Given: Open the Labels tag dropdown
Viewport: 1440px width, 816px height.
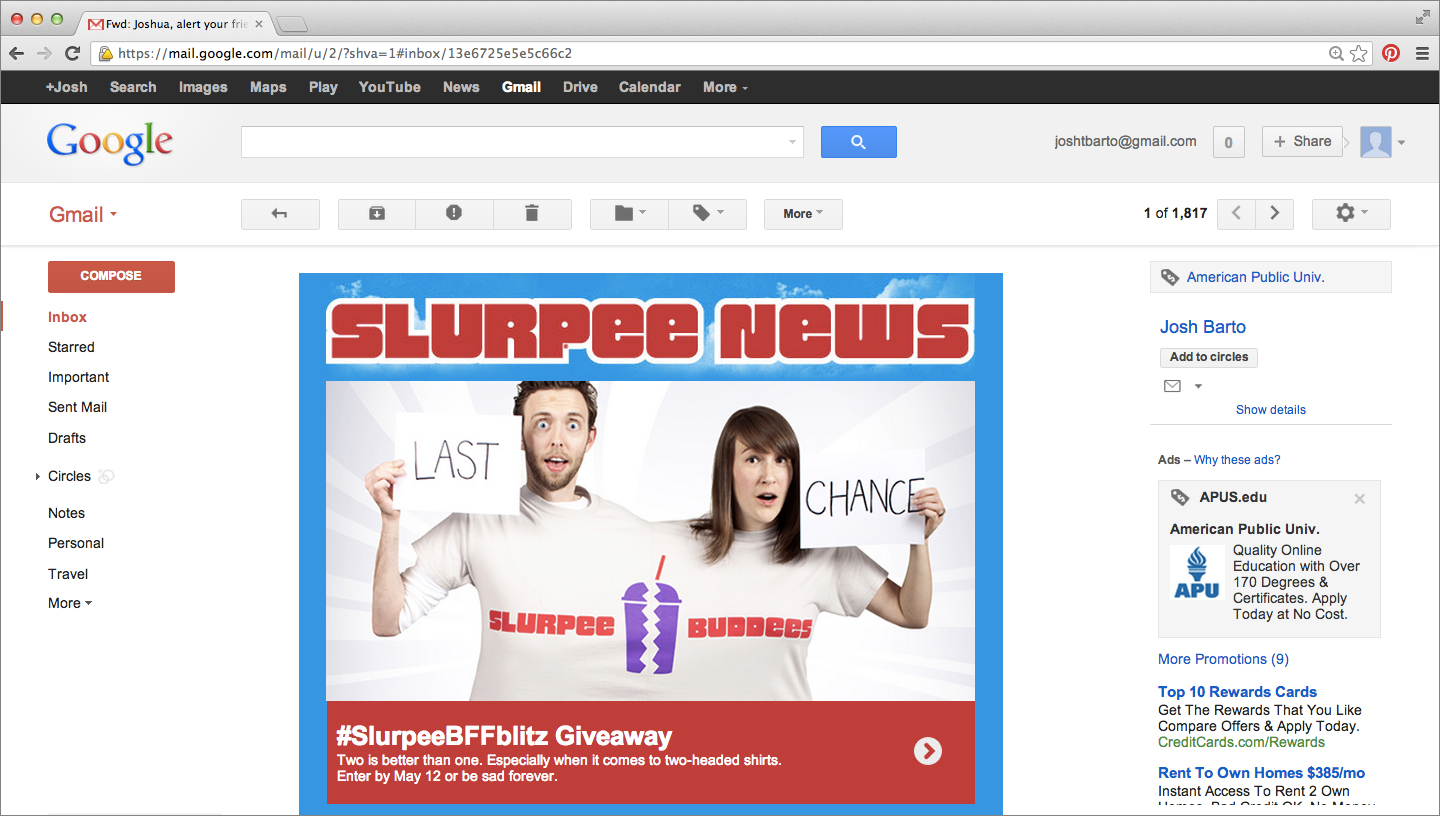Looking at the screenshot, I should 707,214.
